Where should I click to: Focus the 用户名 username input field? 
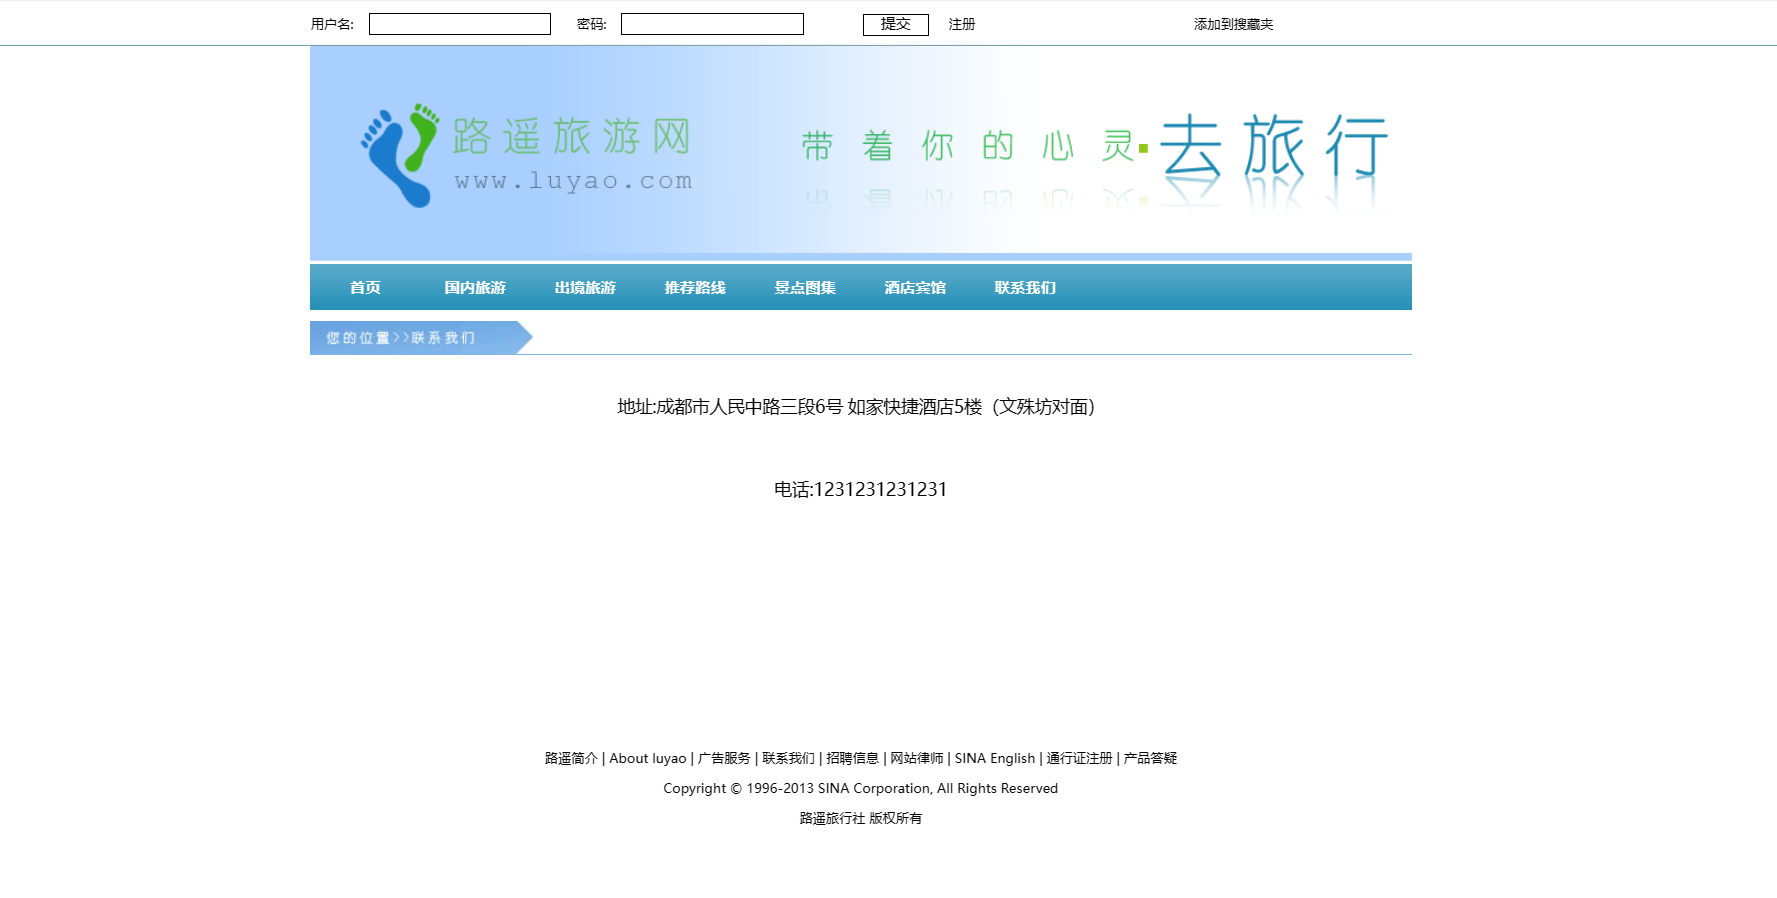460,24
